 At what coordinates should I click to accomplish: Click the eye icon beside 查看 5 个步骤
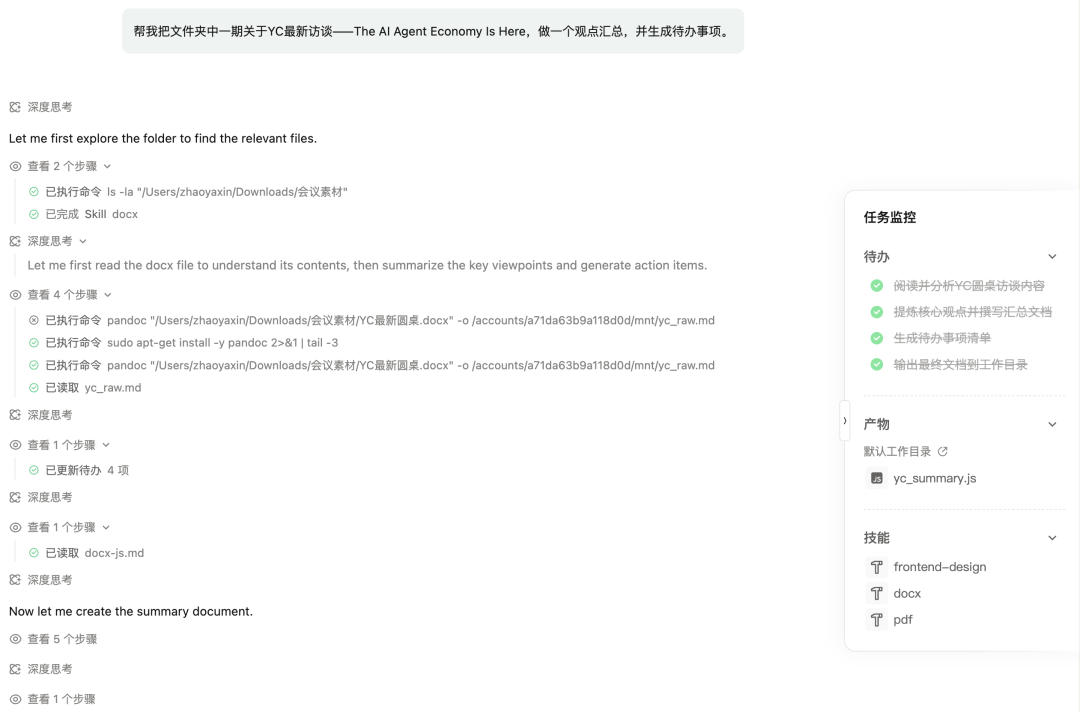[x=15, y=639]
